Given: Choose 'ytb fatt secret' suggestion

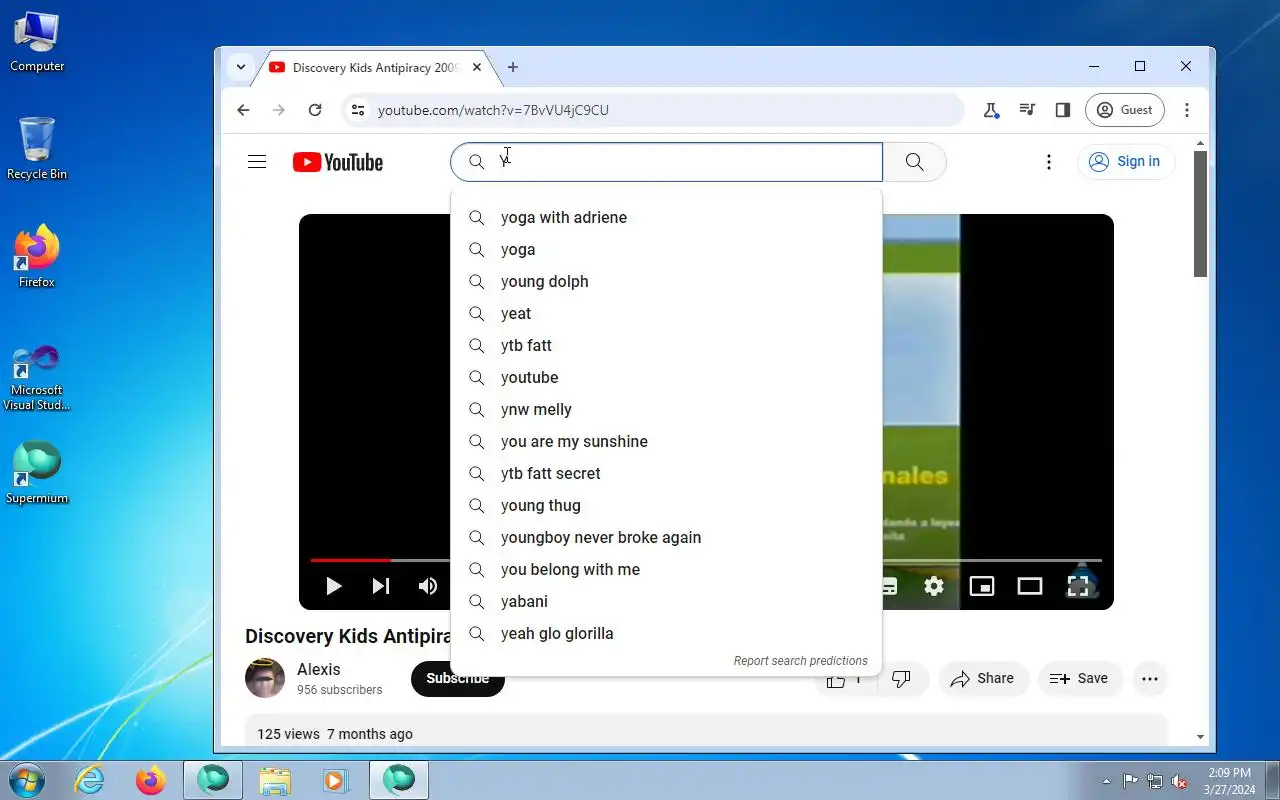Looking at the screenshot, I should point(666,473).
